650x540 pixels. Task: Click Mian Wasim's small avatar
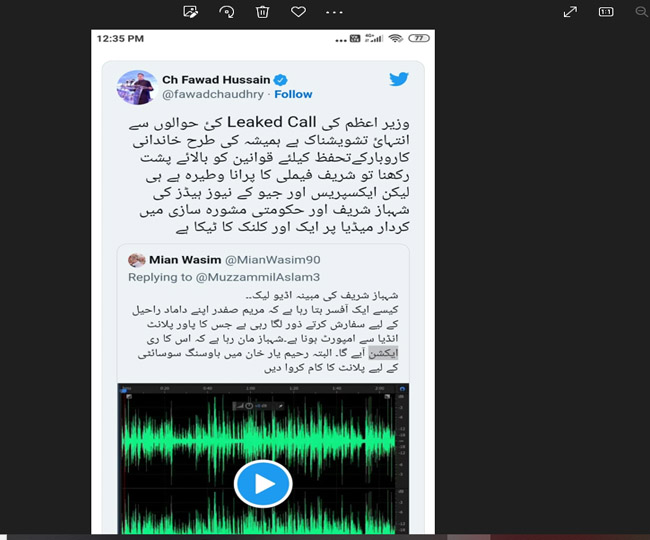coord(136,260)
